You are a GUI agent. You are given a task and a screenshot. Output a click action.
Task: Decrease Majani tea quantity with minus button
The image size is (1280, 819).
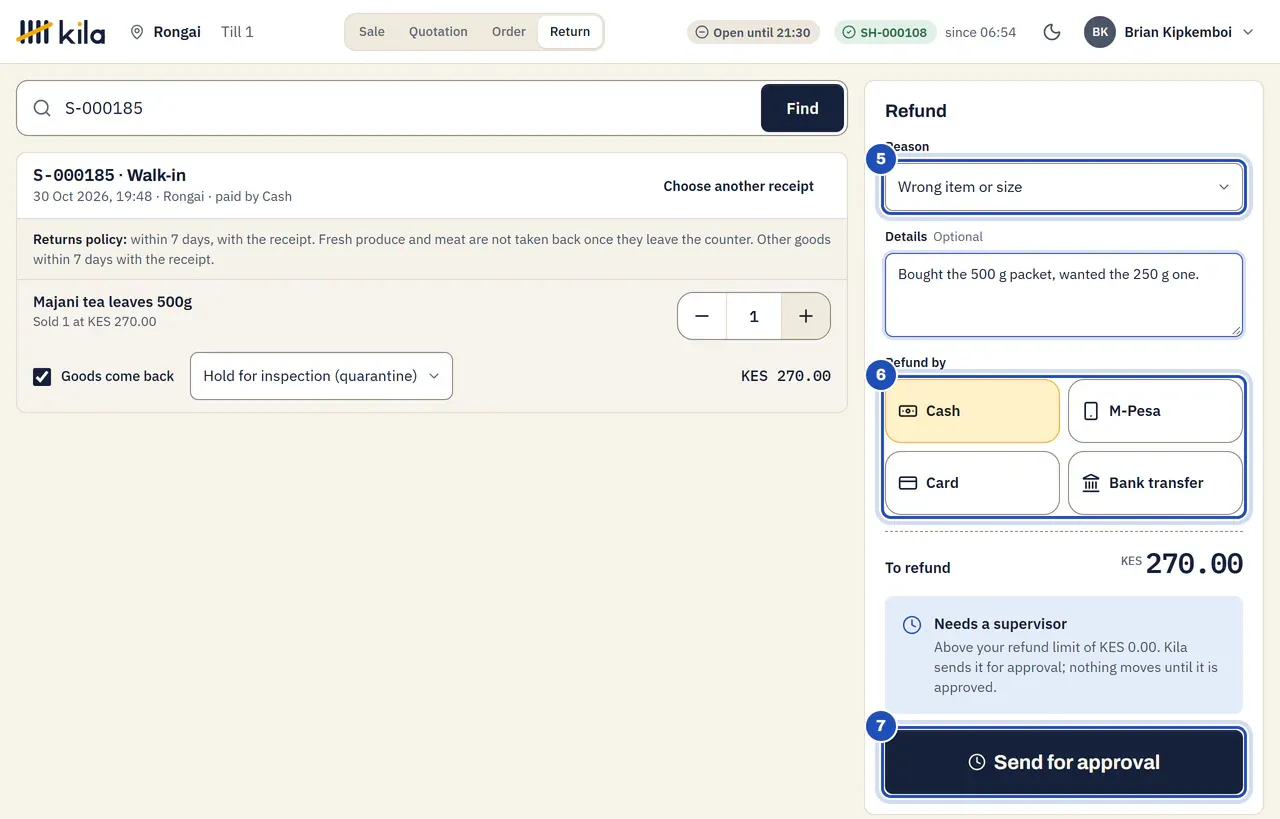pos(702,316)
